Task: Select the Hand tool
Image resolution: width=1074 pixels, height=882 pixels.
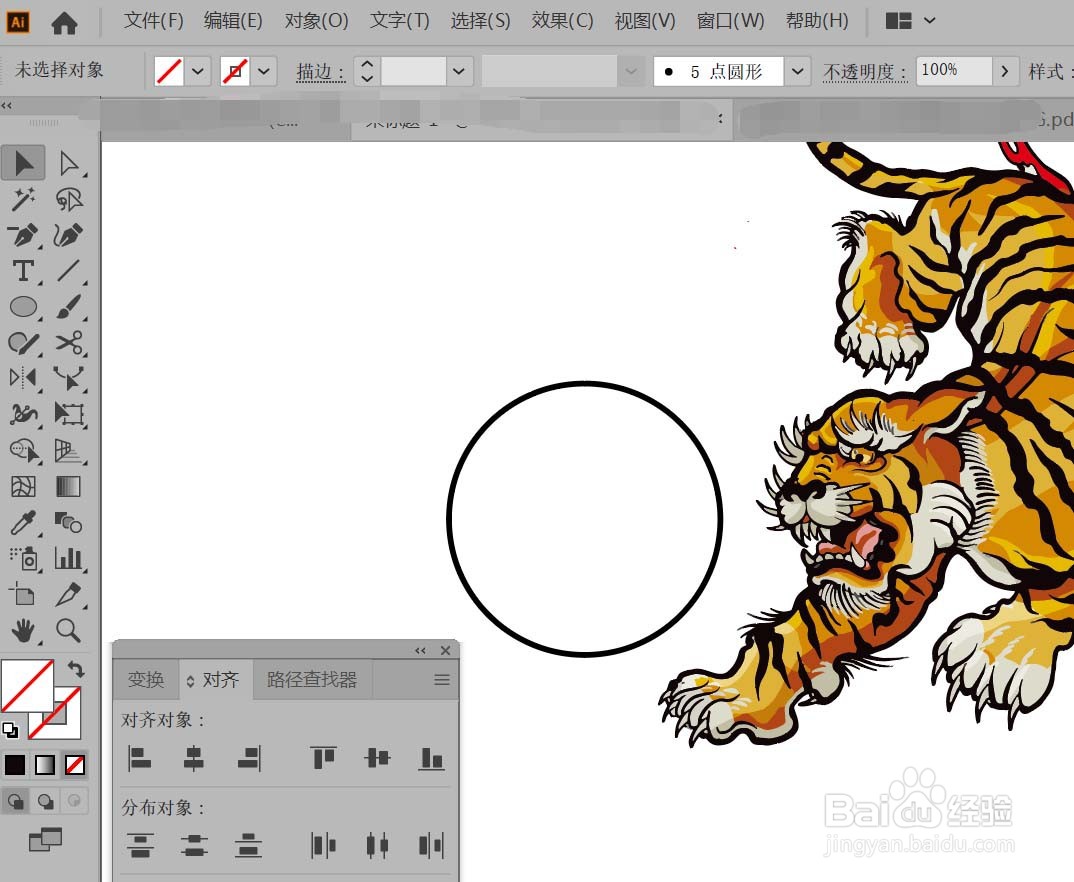Action: [x=23, y=630]
